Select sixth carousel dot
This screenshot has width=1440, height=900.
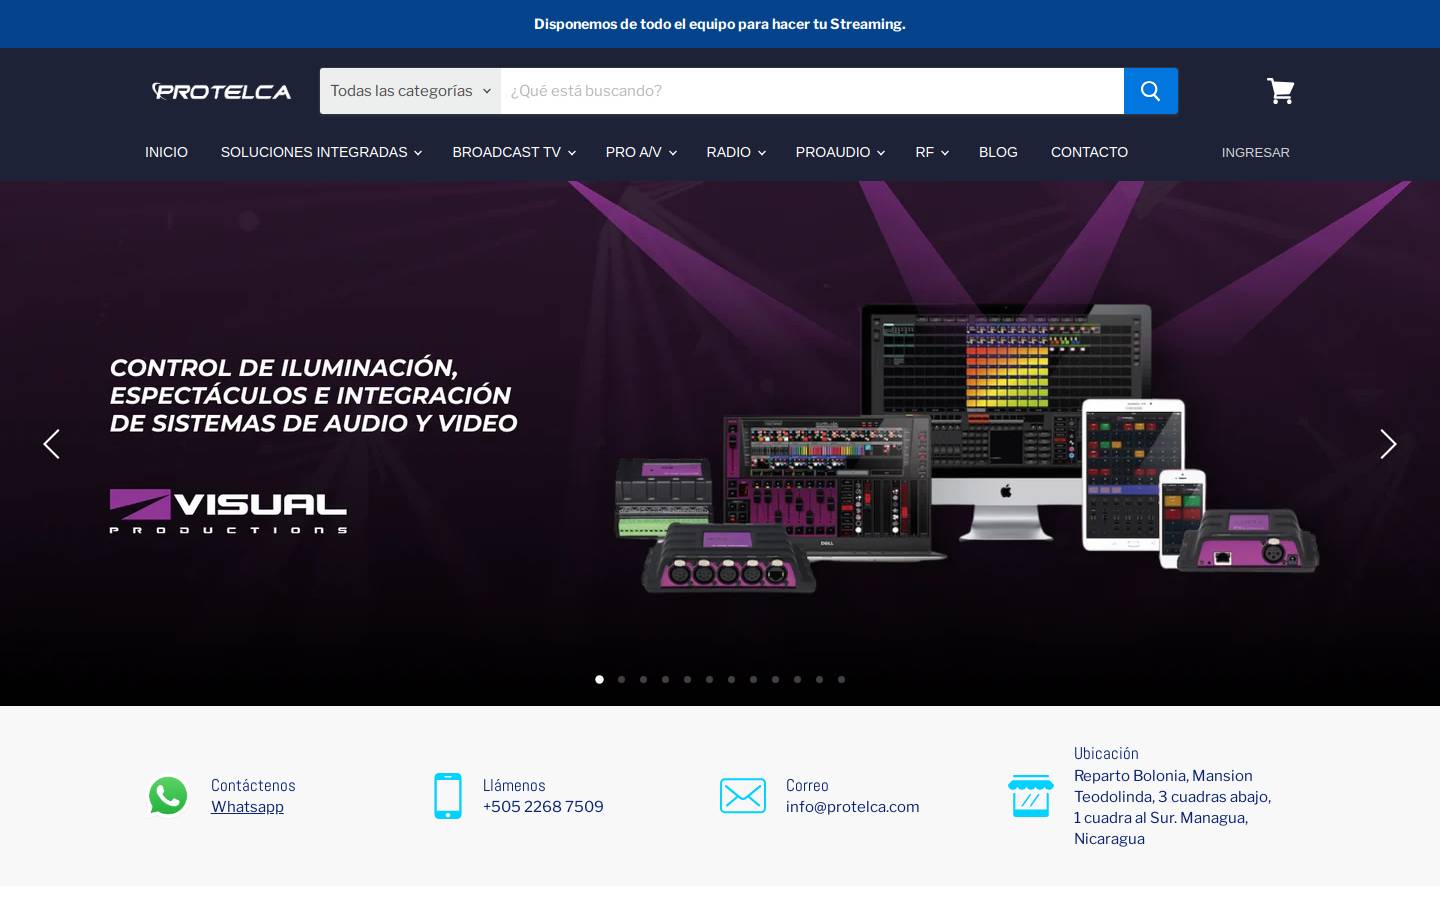709,679
